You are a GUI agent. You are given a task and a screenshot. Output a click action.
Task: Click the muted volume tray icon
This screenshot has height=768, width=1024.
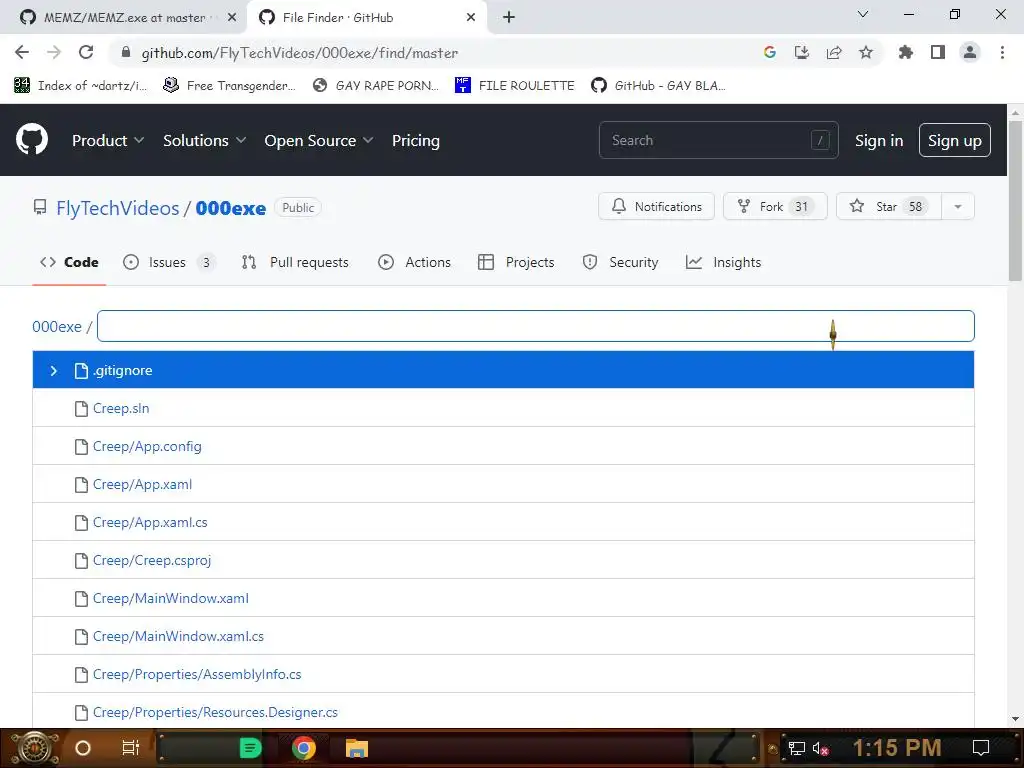[820, 748]
